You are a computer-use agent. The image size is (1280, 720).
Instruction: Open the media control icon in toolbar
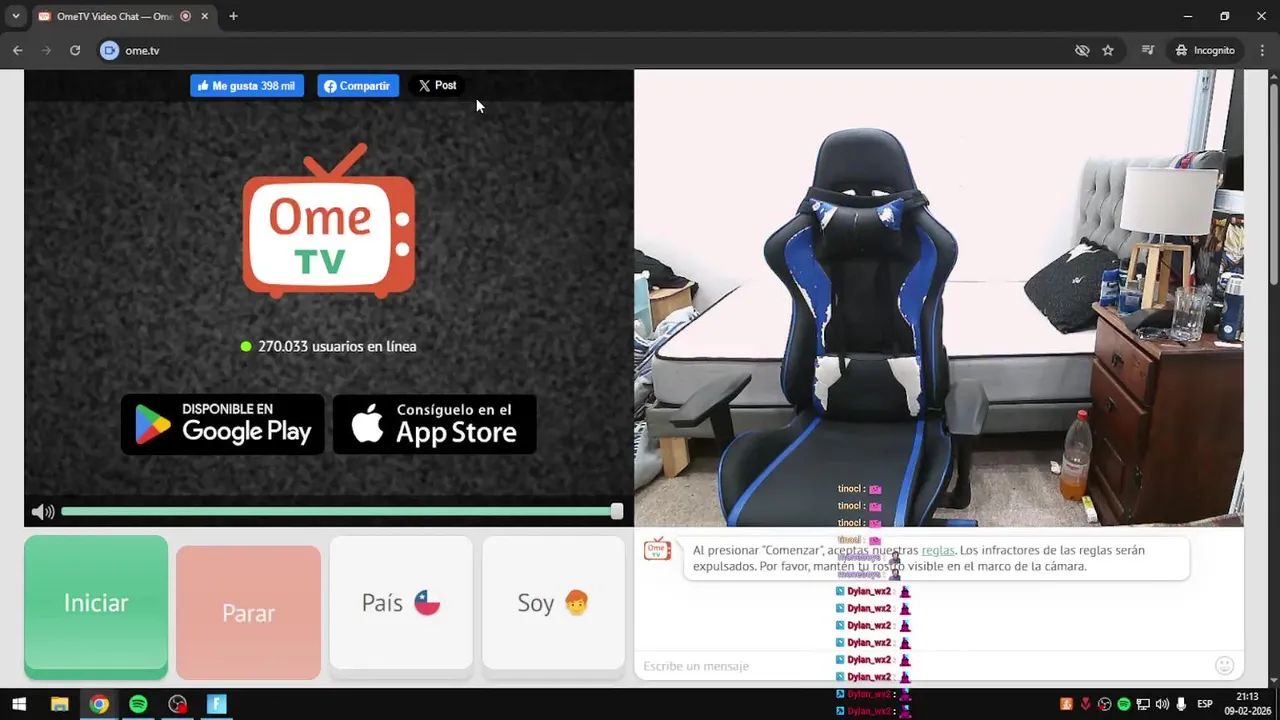click(x=1148, y=50)
